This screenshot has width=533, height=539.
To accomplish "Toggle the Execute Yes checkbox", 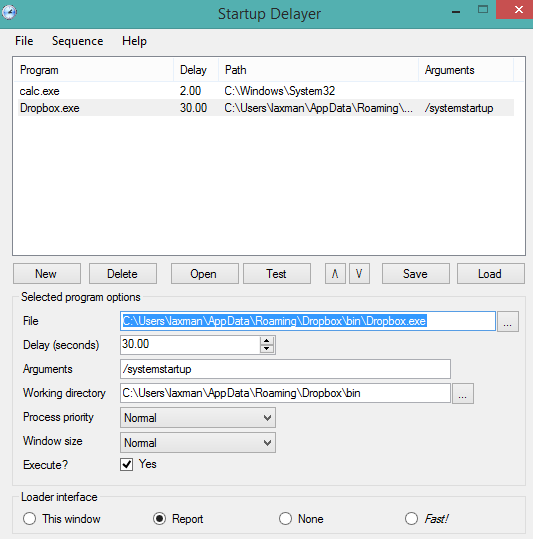I will [126, 465].
